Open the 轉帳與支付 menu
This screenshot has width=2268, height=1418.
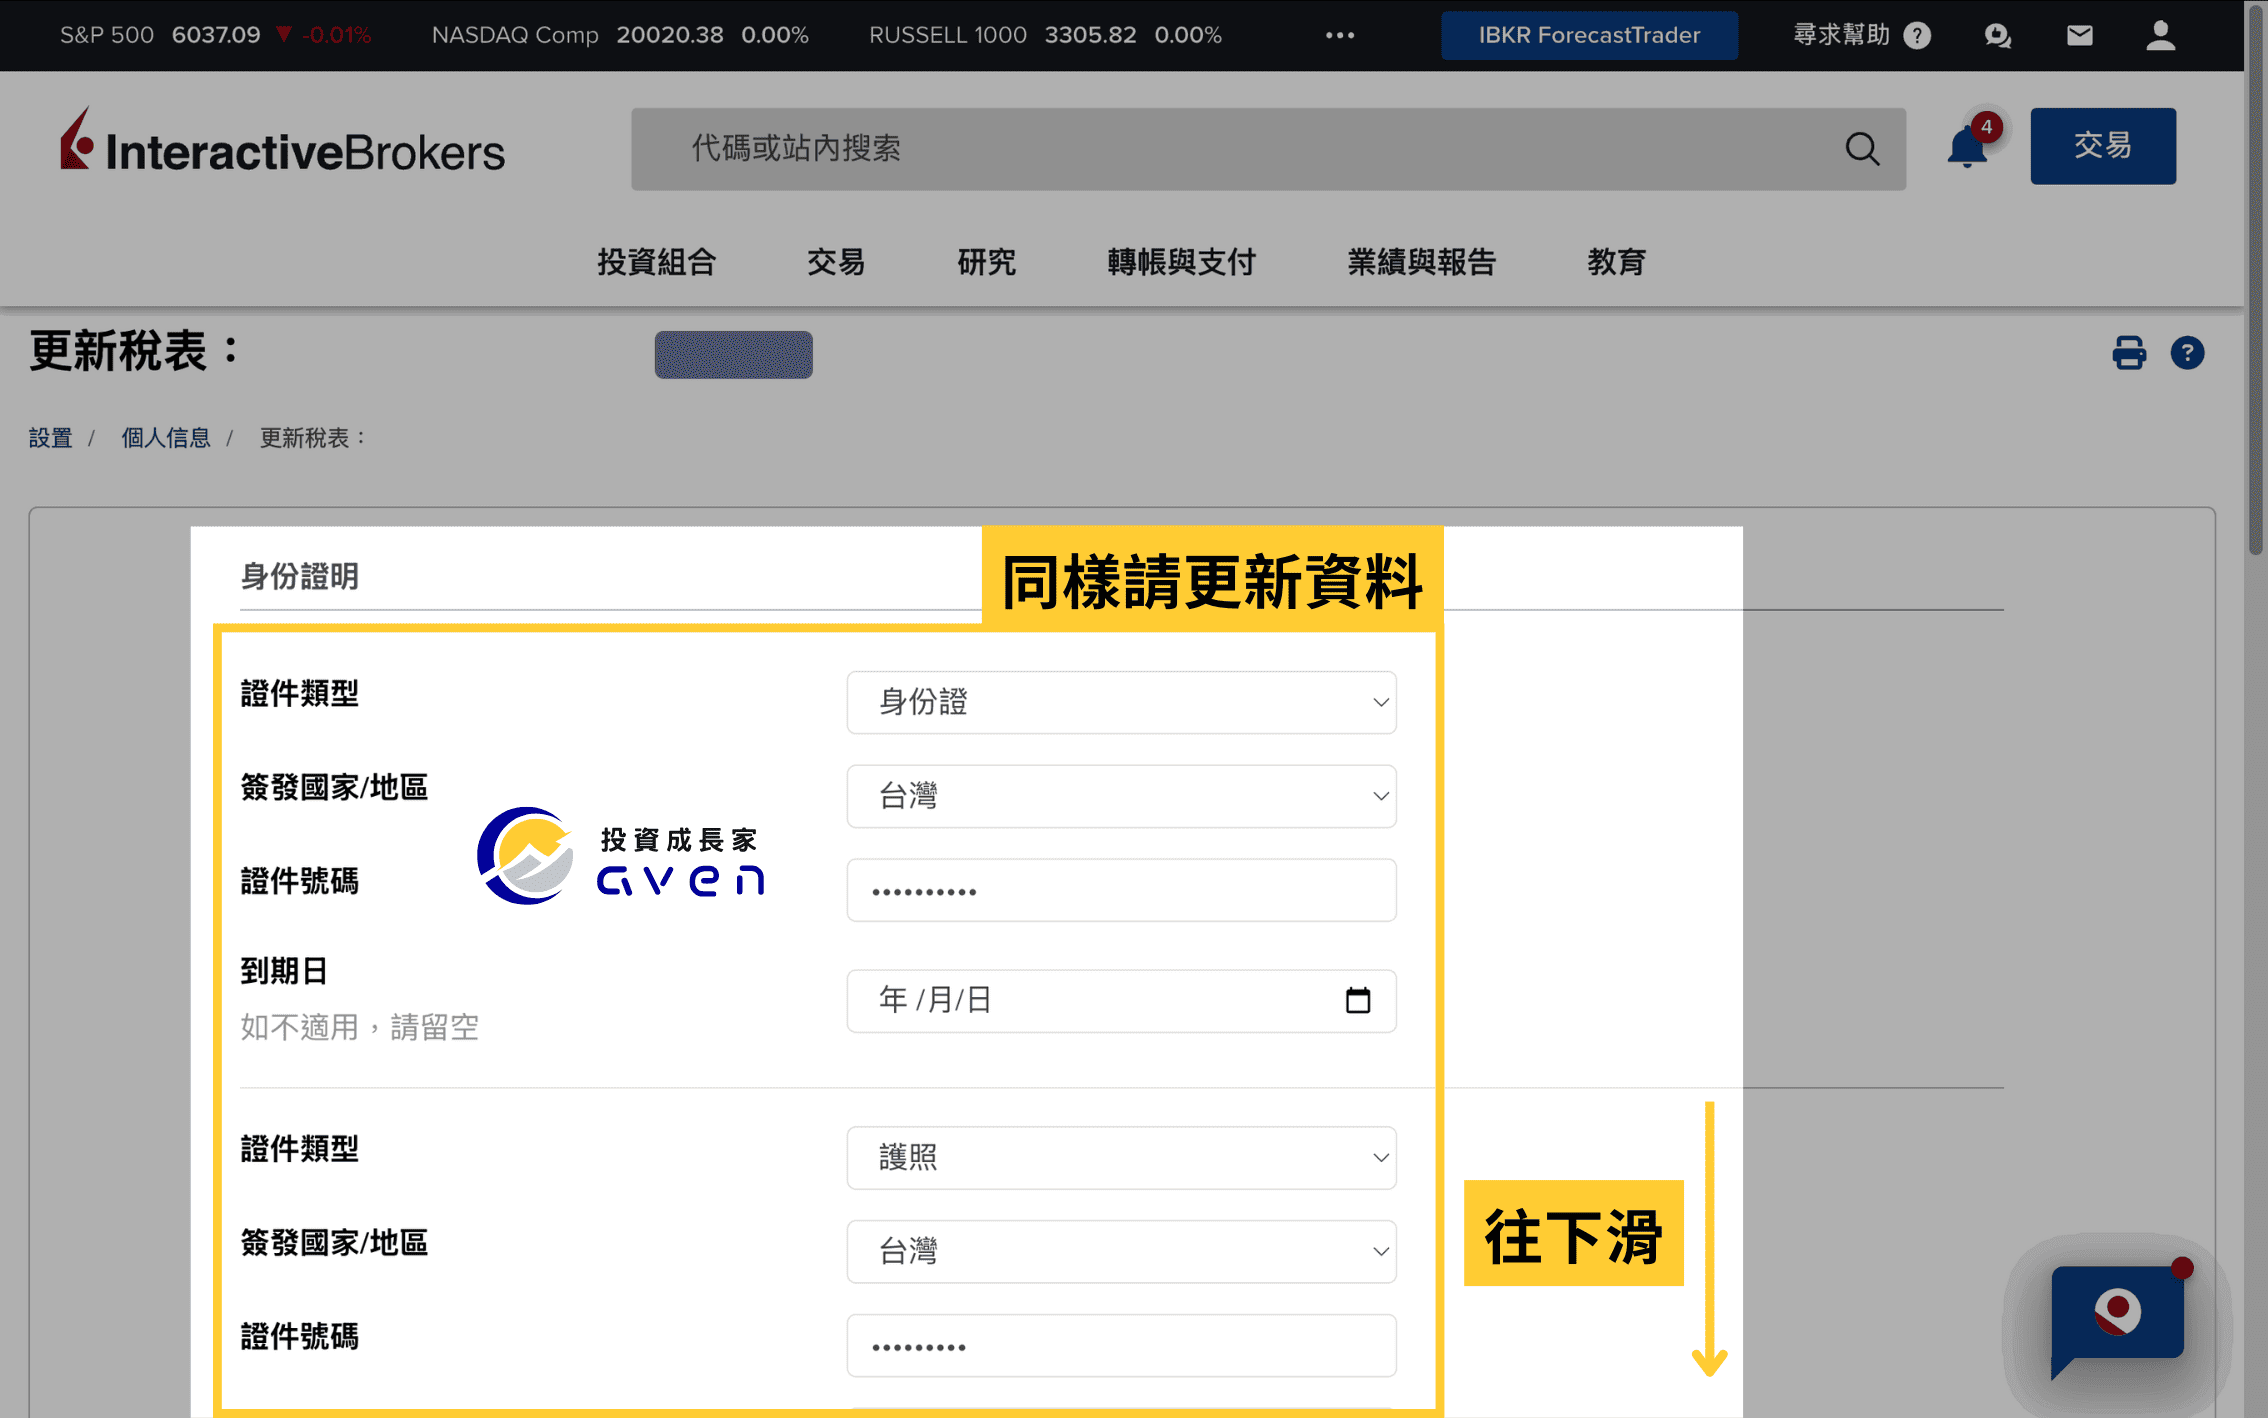(x=1181, y=262)
